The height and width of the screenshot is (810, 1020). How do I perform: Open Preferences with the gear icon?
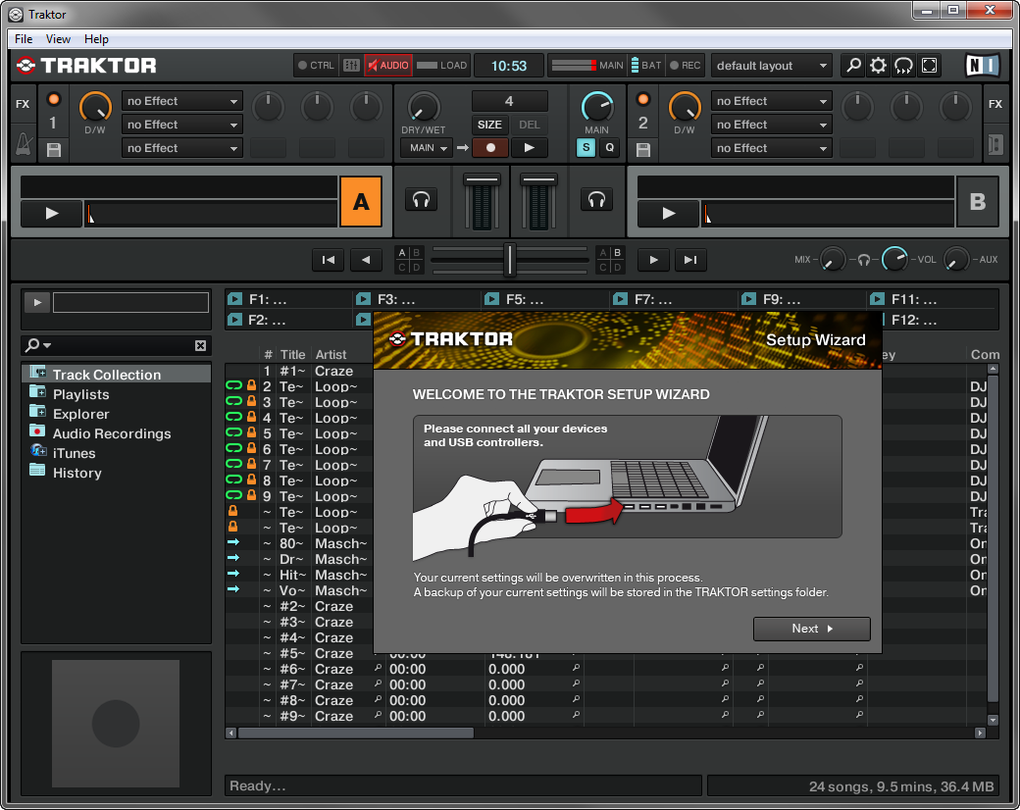pyautogui.click(x=878, y=65)
